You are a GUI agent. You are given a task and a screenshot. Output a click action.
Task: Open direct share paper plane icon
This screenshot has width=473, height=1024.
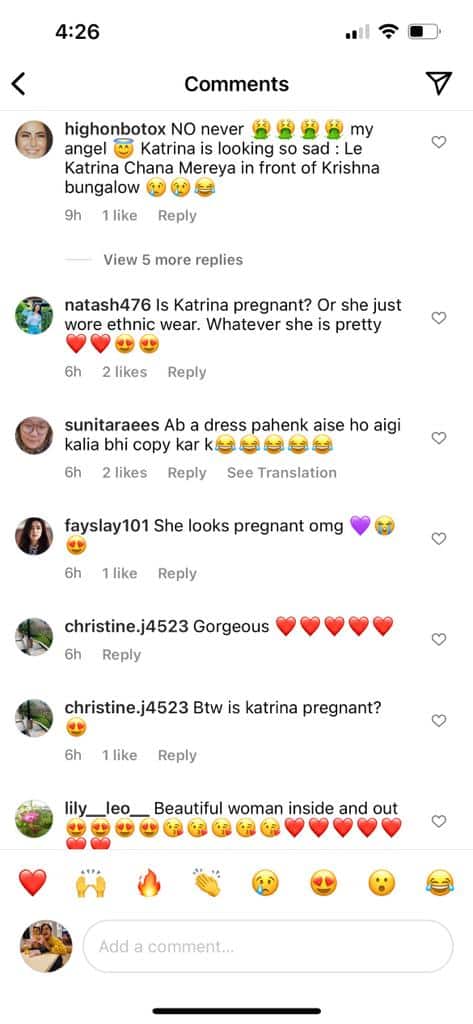click(x=438, y=83)
